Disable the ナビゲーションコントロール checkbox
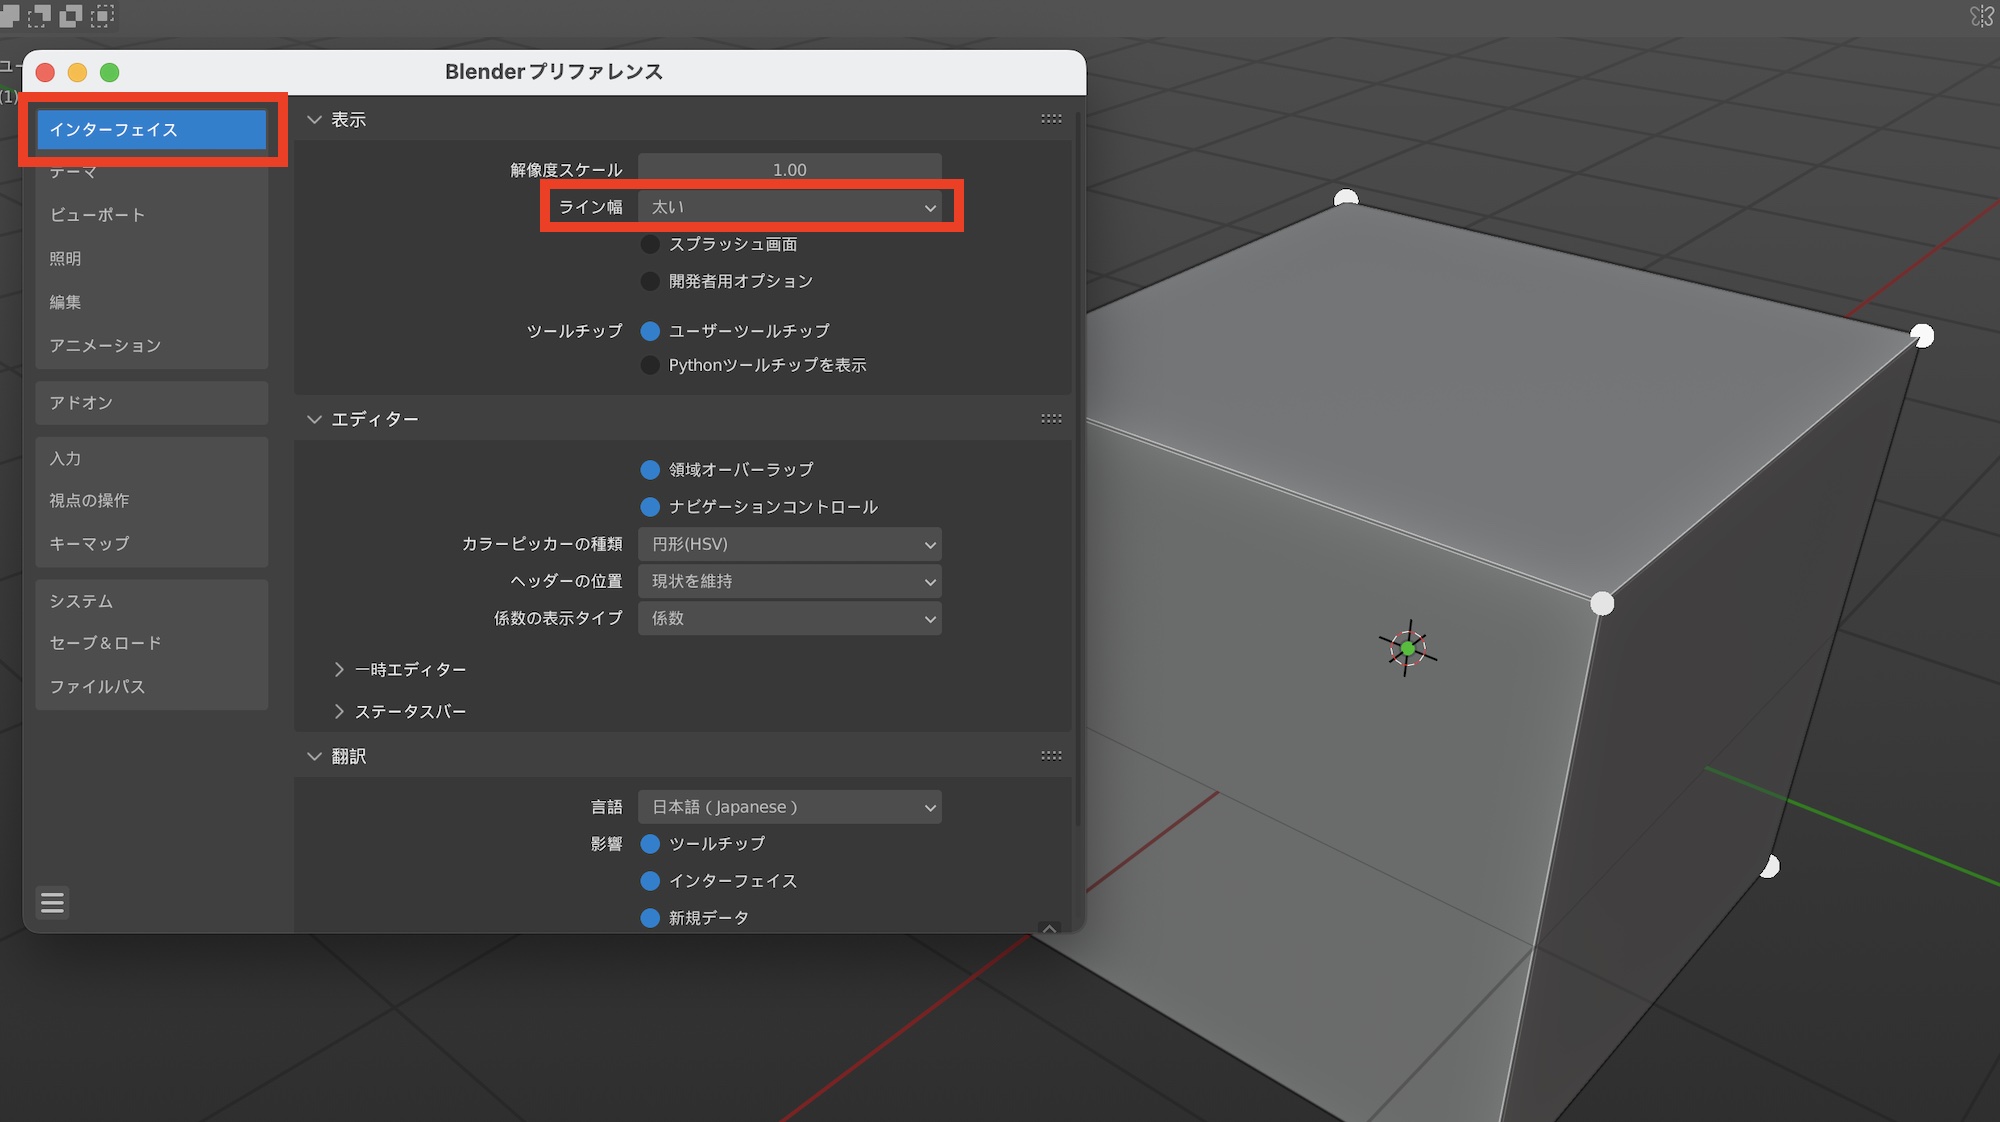The height and width of the screenshot is (1122, 2000). click(x=650, y=507)
